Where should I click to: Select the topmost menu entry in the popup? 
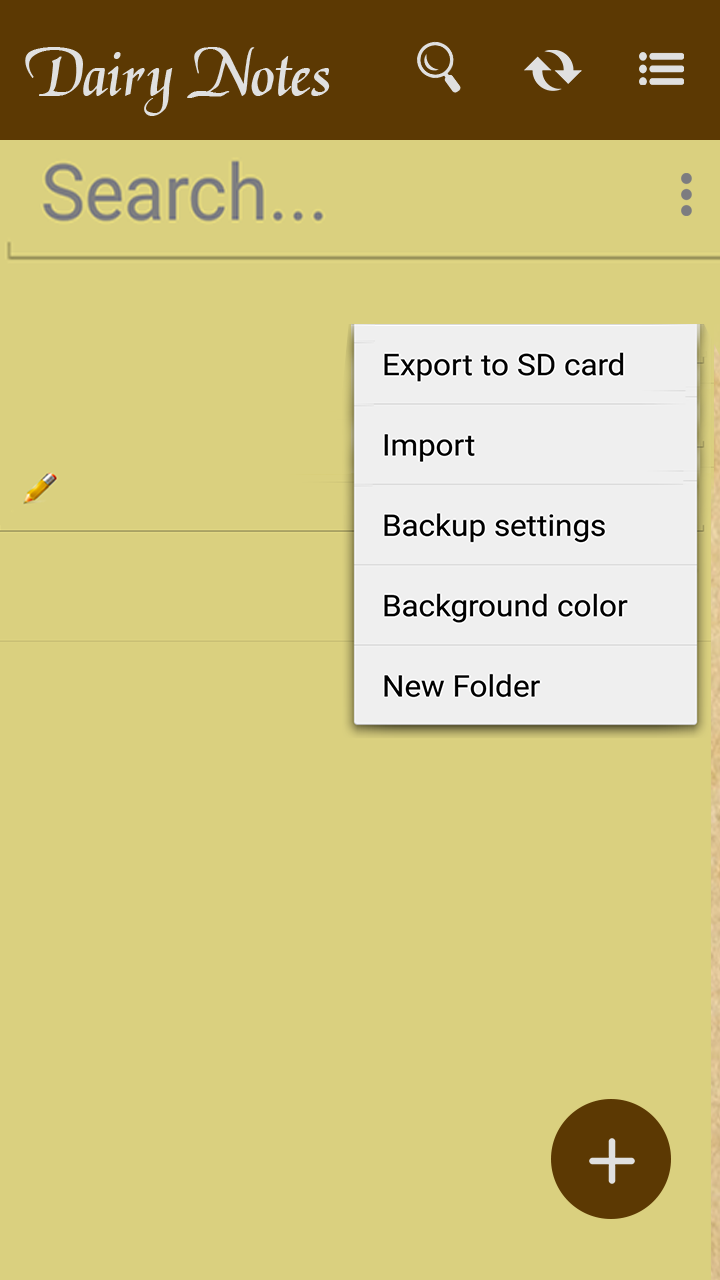click(503, 364)
